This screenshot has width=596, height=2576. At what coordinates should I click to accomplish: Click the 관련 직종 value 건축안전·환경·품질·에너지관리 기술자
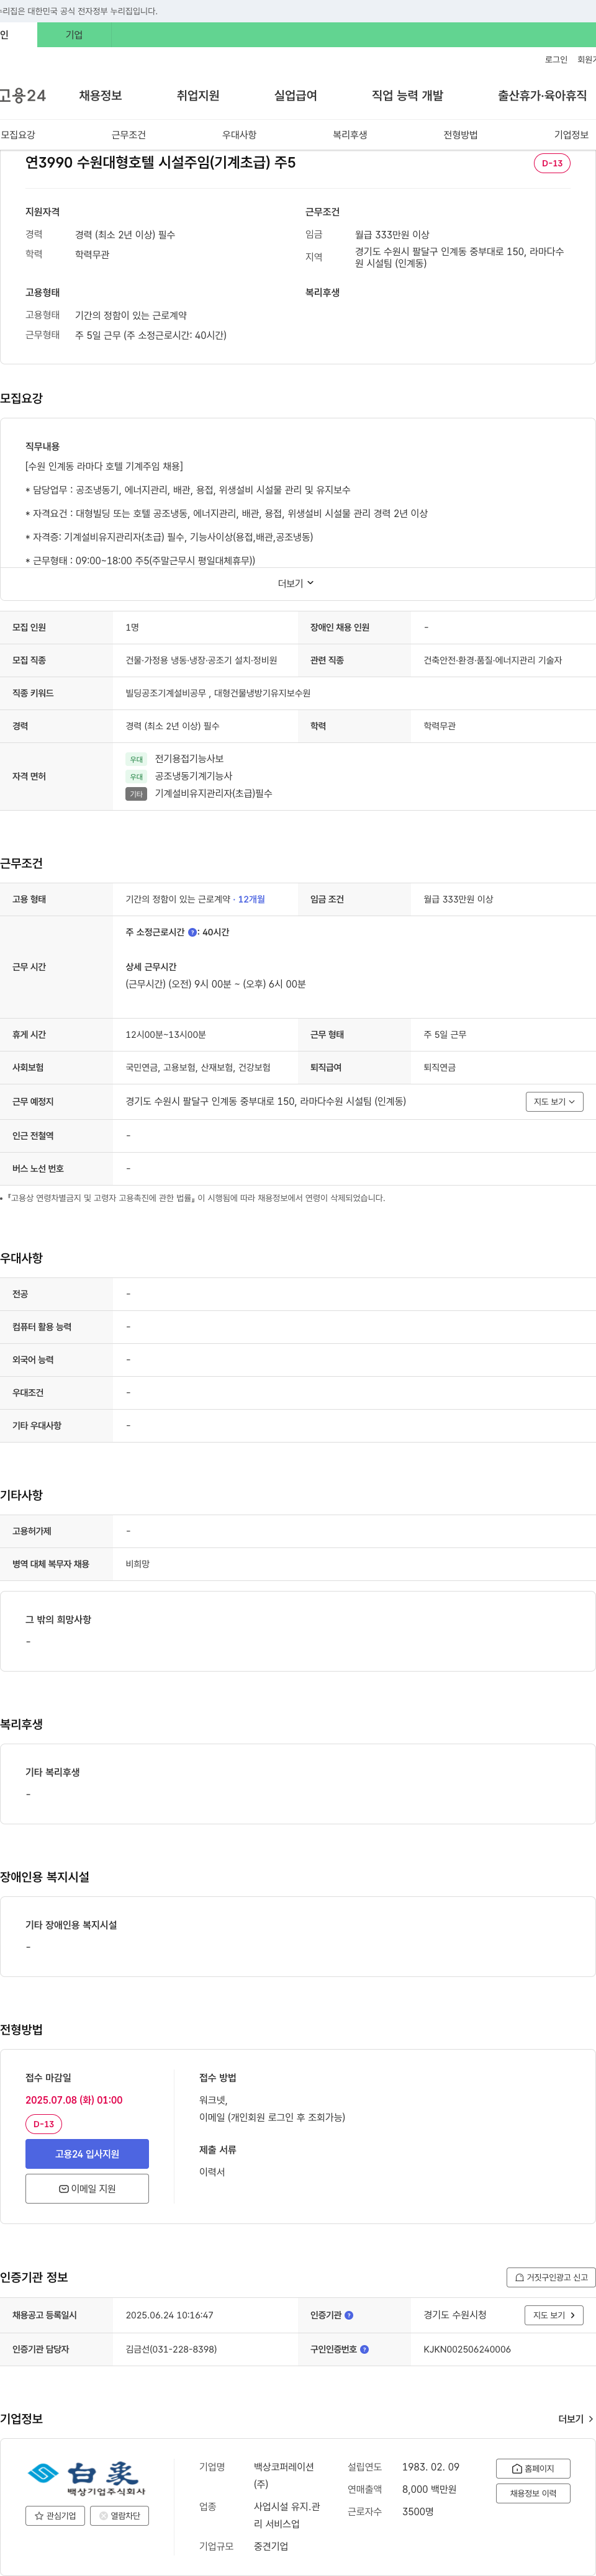point(492,660)
